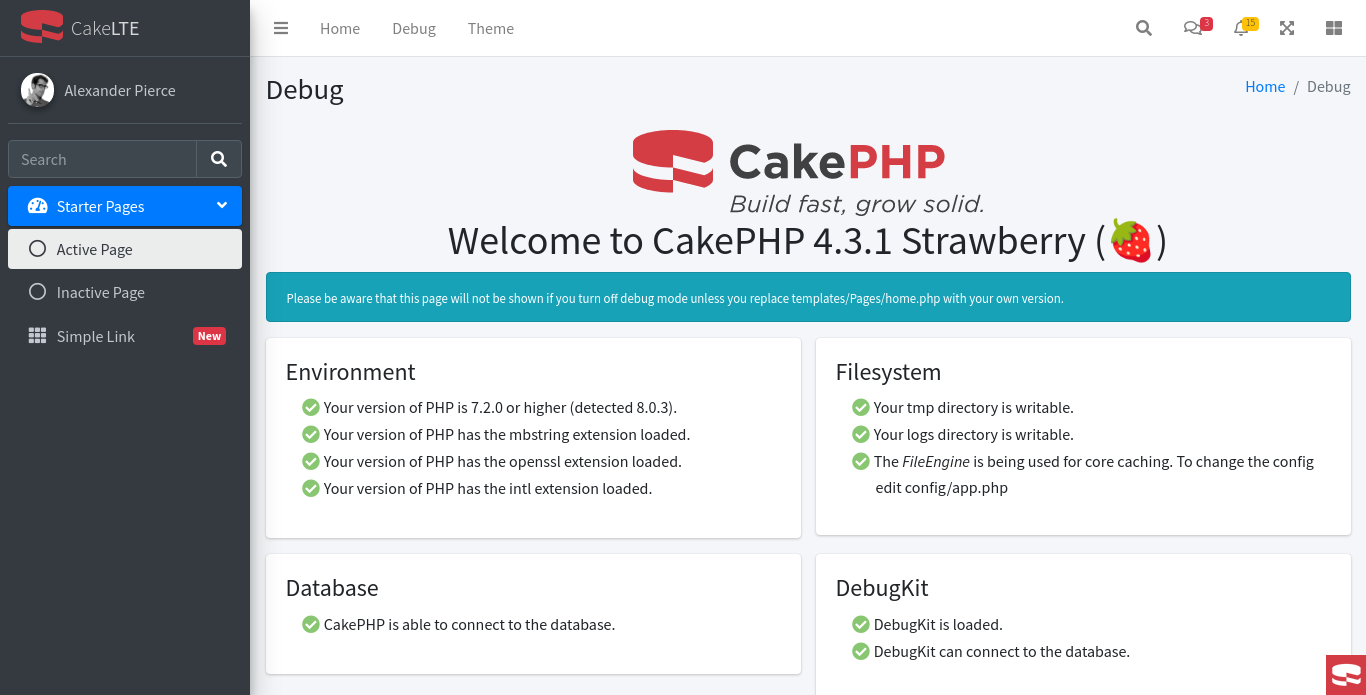Click 'detected 8.0.3' PHP version line
Screen dimensions: 1366x695
point(500,407)
